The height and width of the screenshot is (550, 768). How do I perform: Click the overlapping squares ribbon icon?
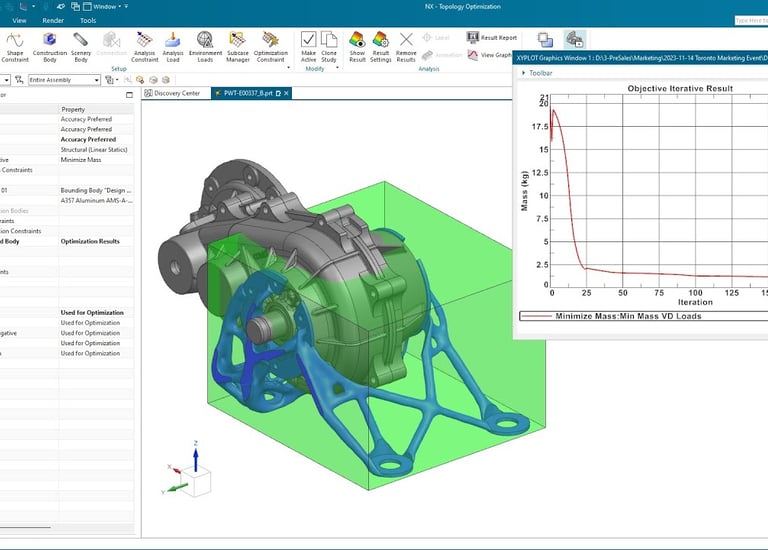tap(545, 40)
